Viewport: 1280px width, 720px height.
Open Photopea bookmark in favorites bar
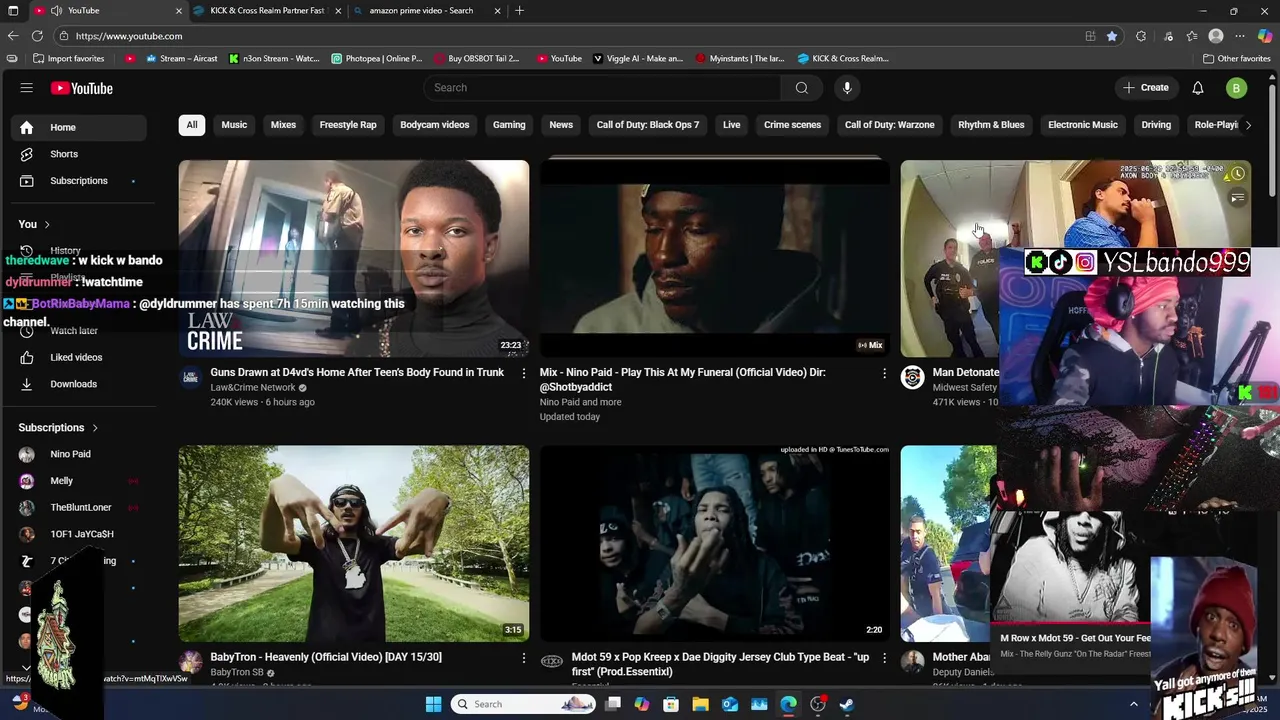tap(377, 58)
